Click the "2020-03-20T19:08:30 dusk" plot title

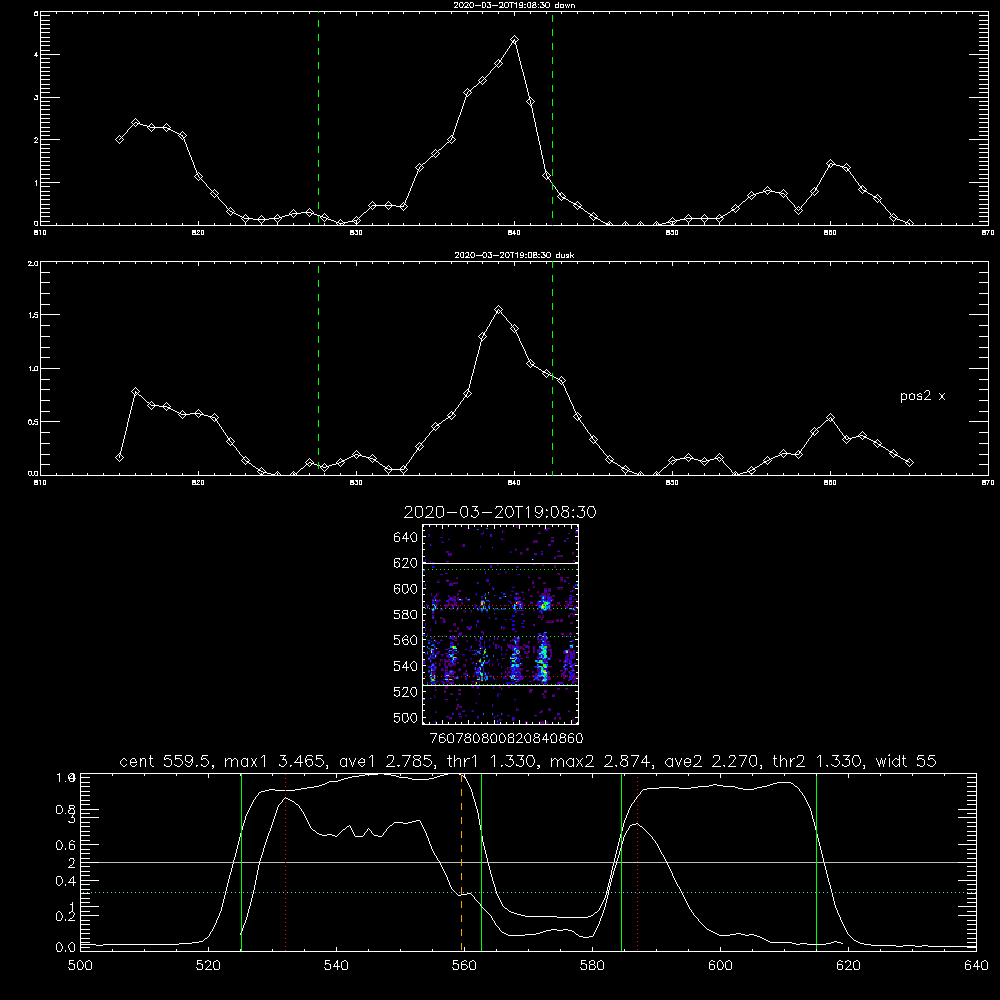[x=514, y=254]
